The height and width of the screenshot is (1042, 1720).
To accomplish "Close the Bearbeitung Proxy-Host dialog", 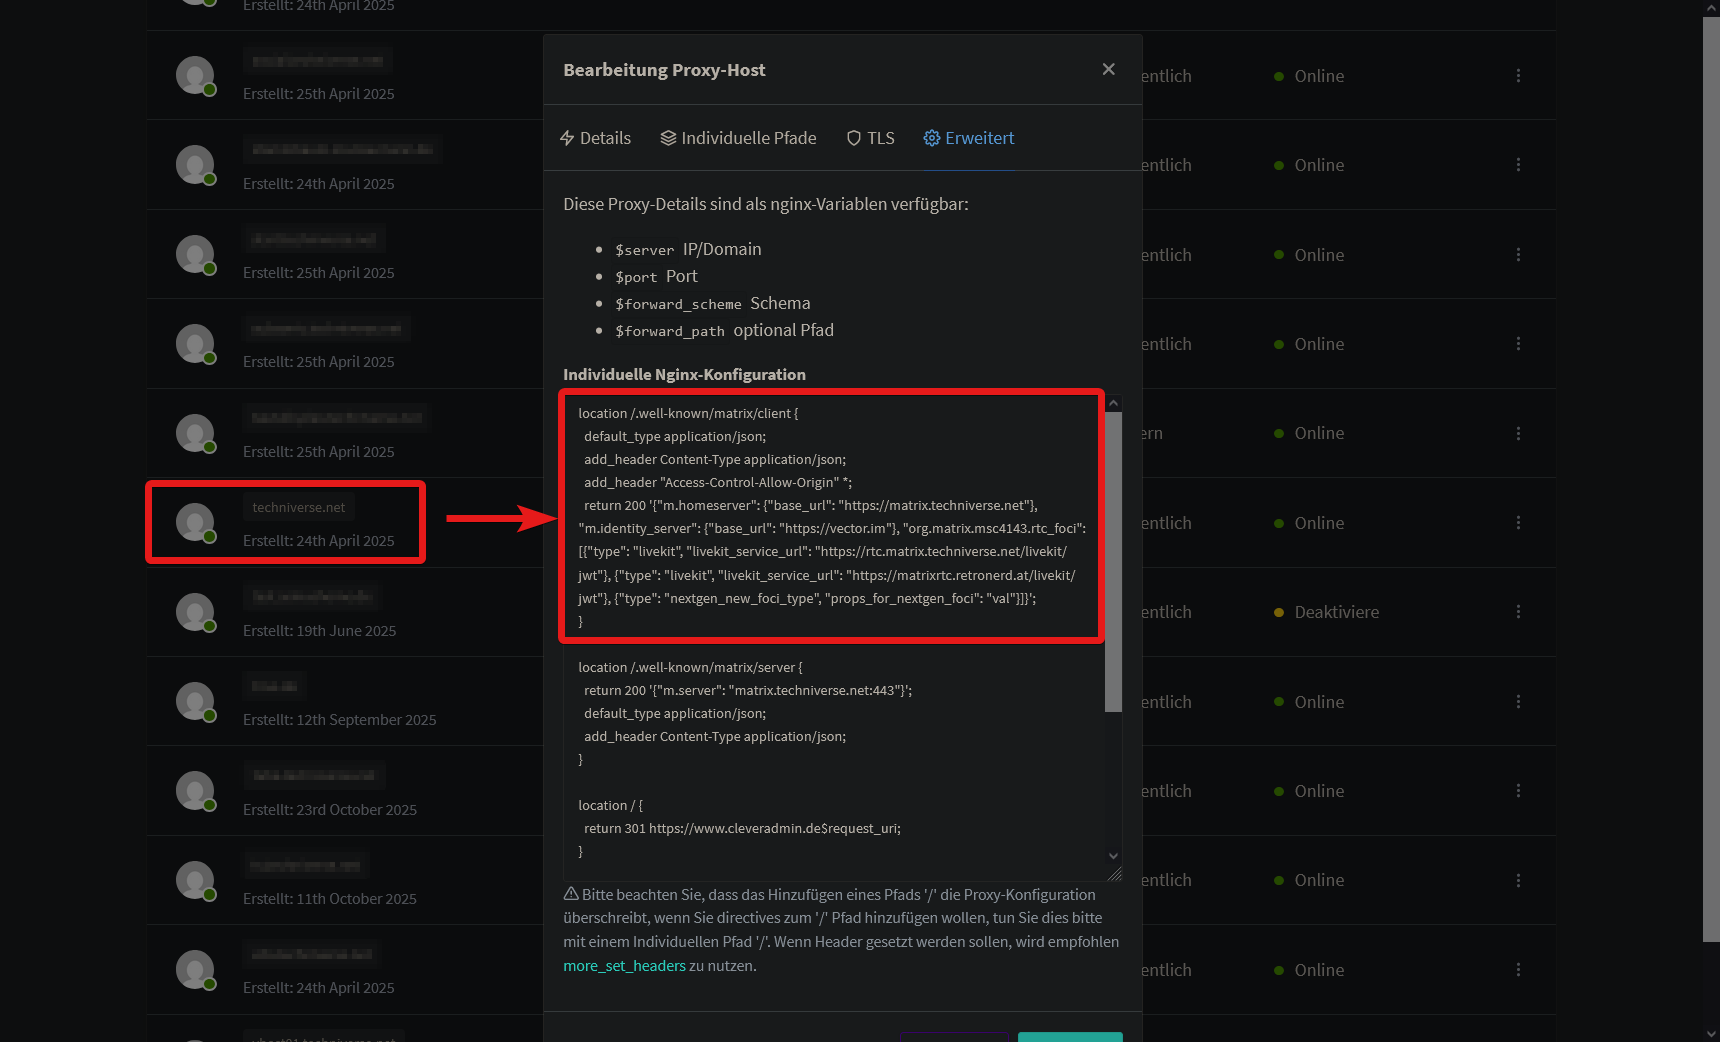I will [1108, 69].
